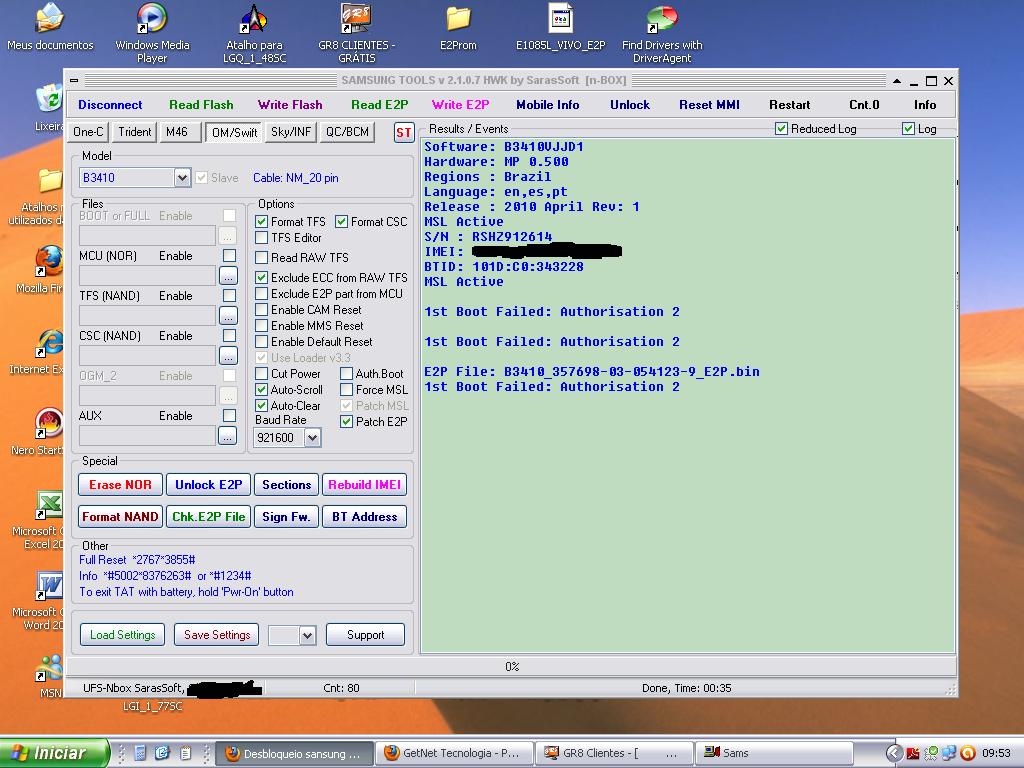
Task: Open settings profile dropdown near Save Settings
Action: (x=308, y=635)
